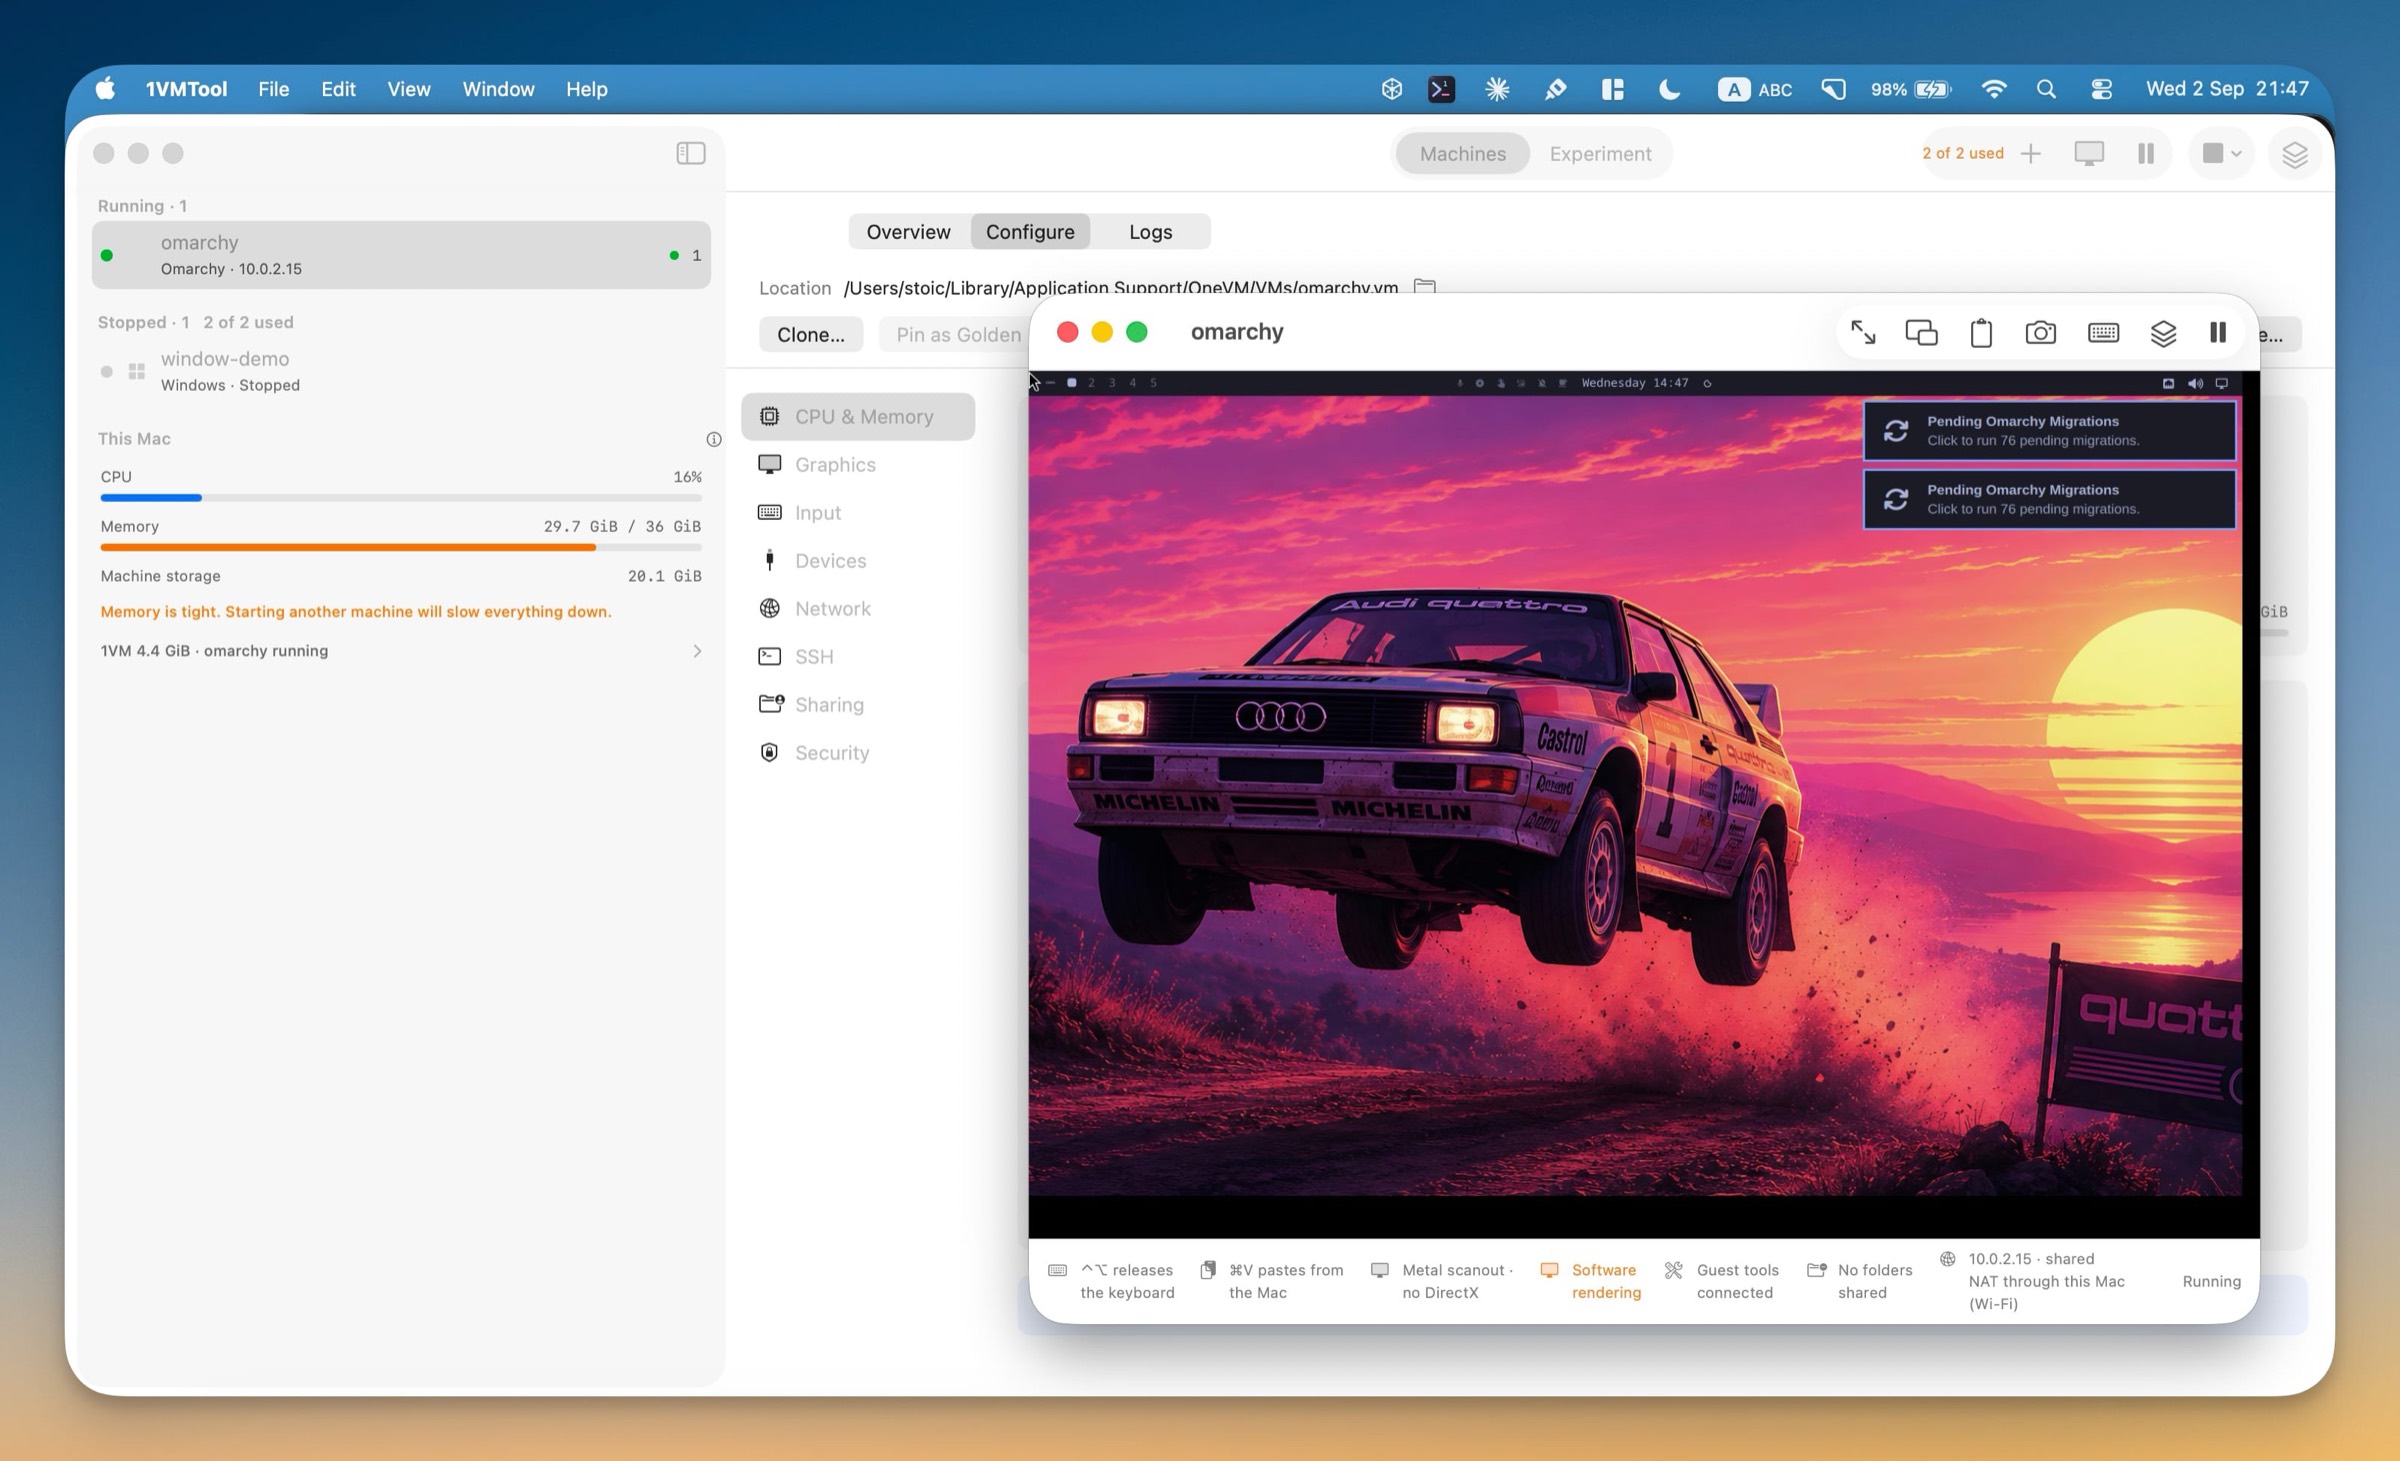Click the plus icon to add a machine
Viewport: 2400px width, 1461px height.
click(x=2030, y=153)
